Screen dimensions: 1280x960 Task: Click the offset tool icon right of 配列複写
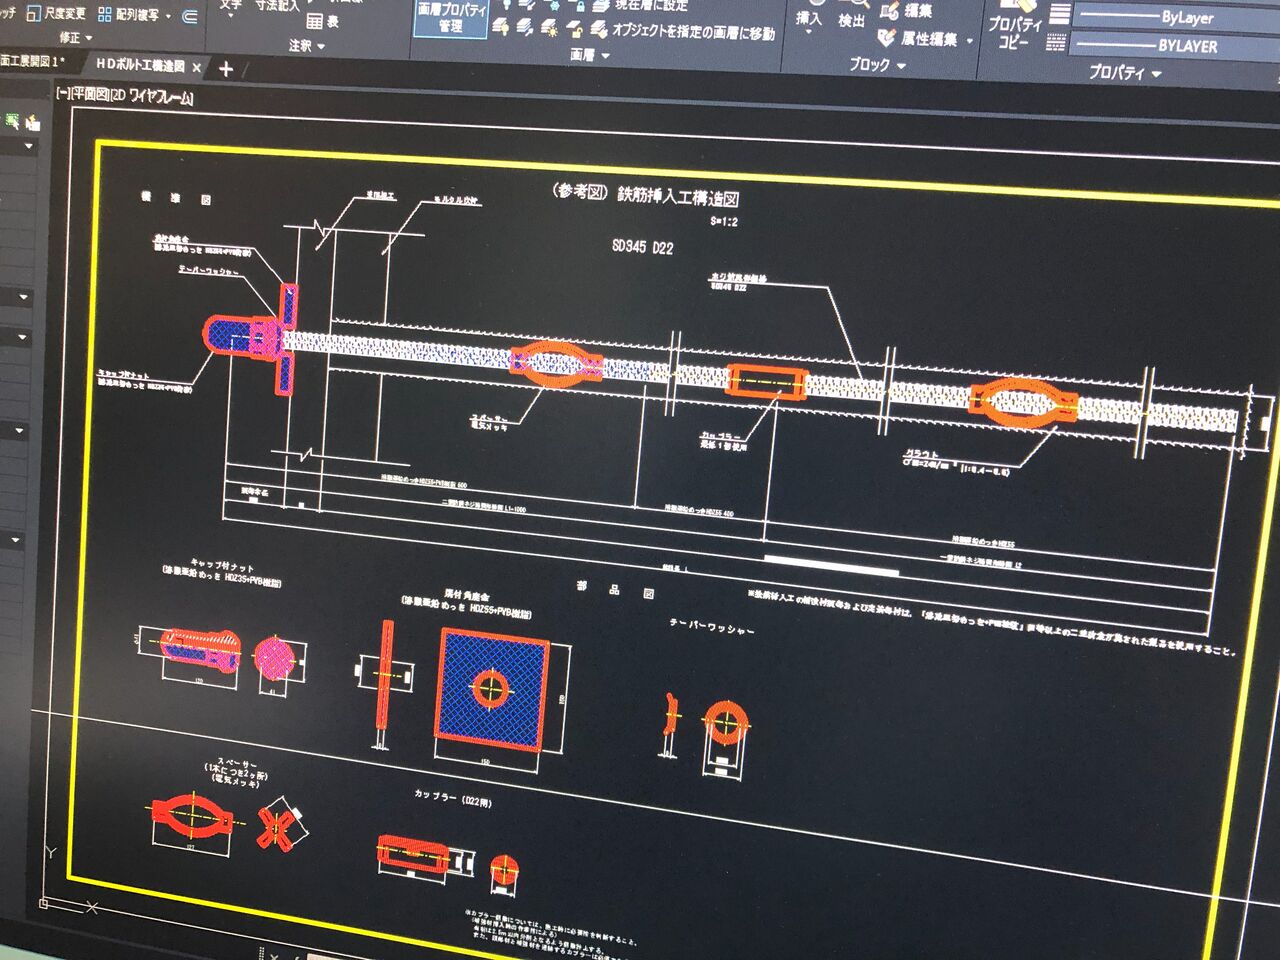tap(191, 16)
